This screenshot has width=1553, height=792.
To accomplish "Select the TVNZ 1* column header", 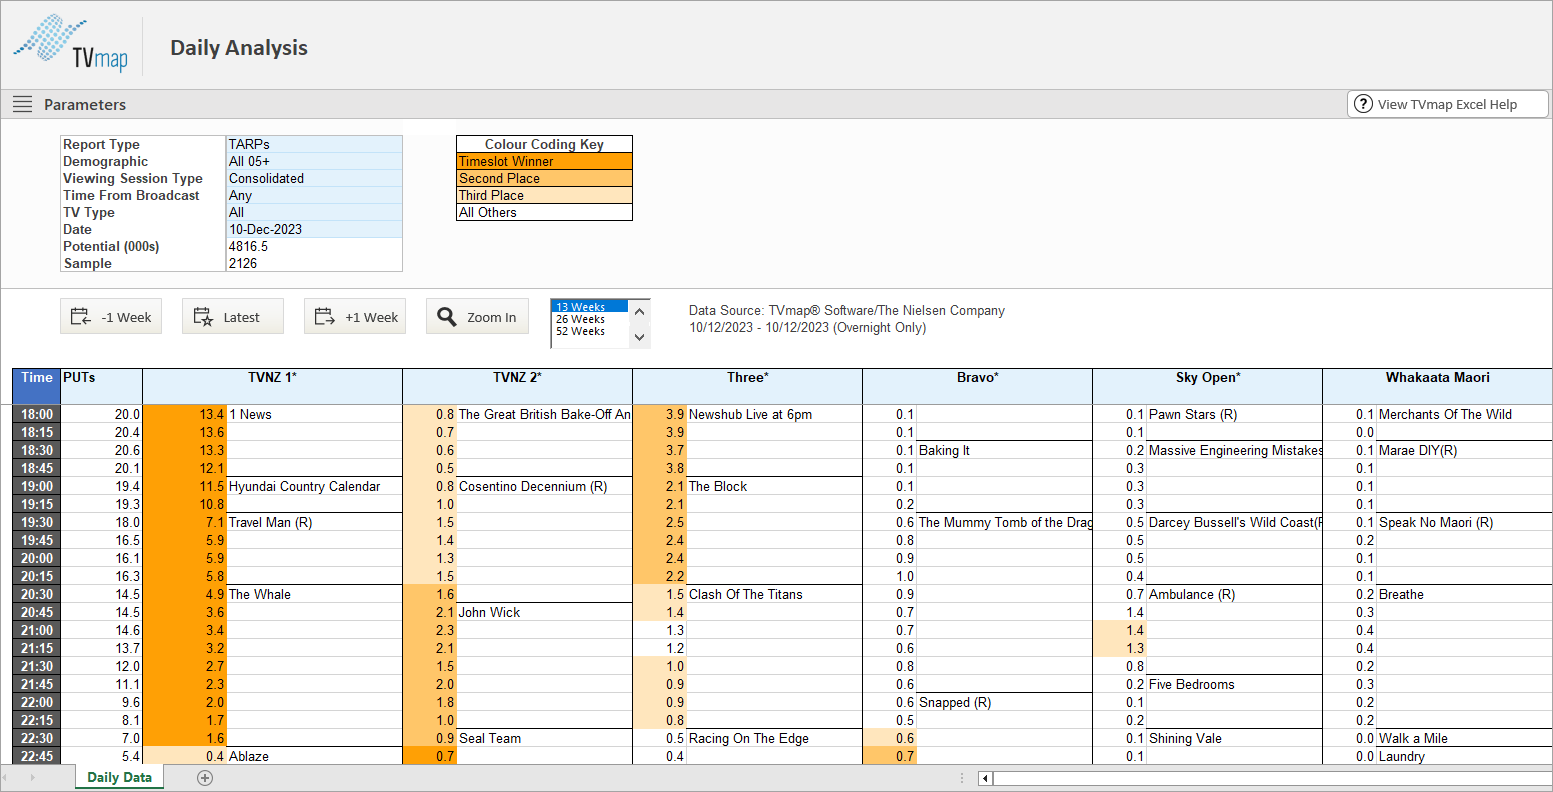I will [x=272, y=386].
